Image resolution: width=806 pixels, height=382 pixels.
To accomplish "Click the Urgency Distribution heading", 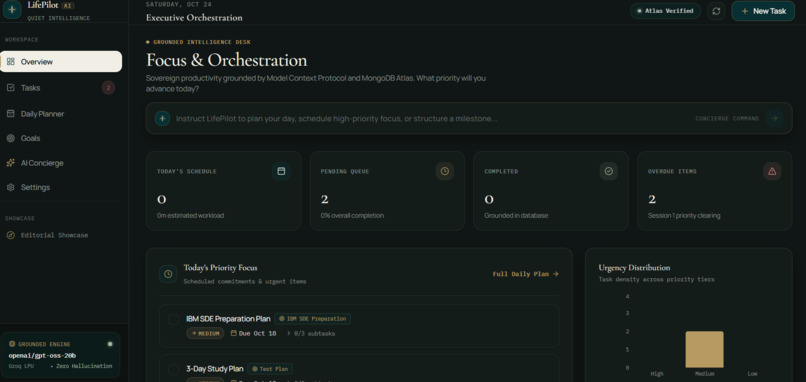I will [x=634, y=268].
